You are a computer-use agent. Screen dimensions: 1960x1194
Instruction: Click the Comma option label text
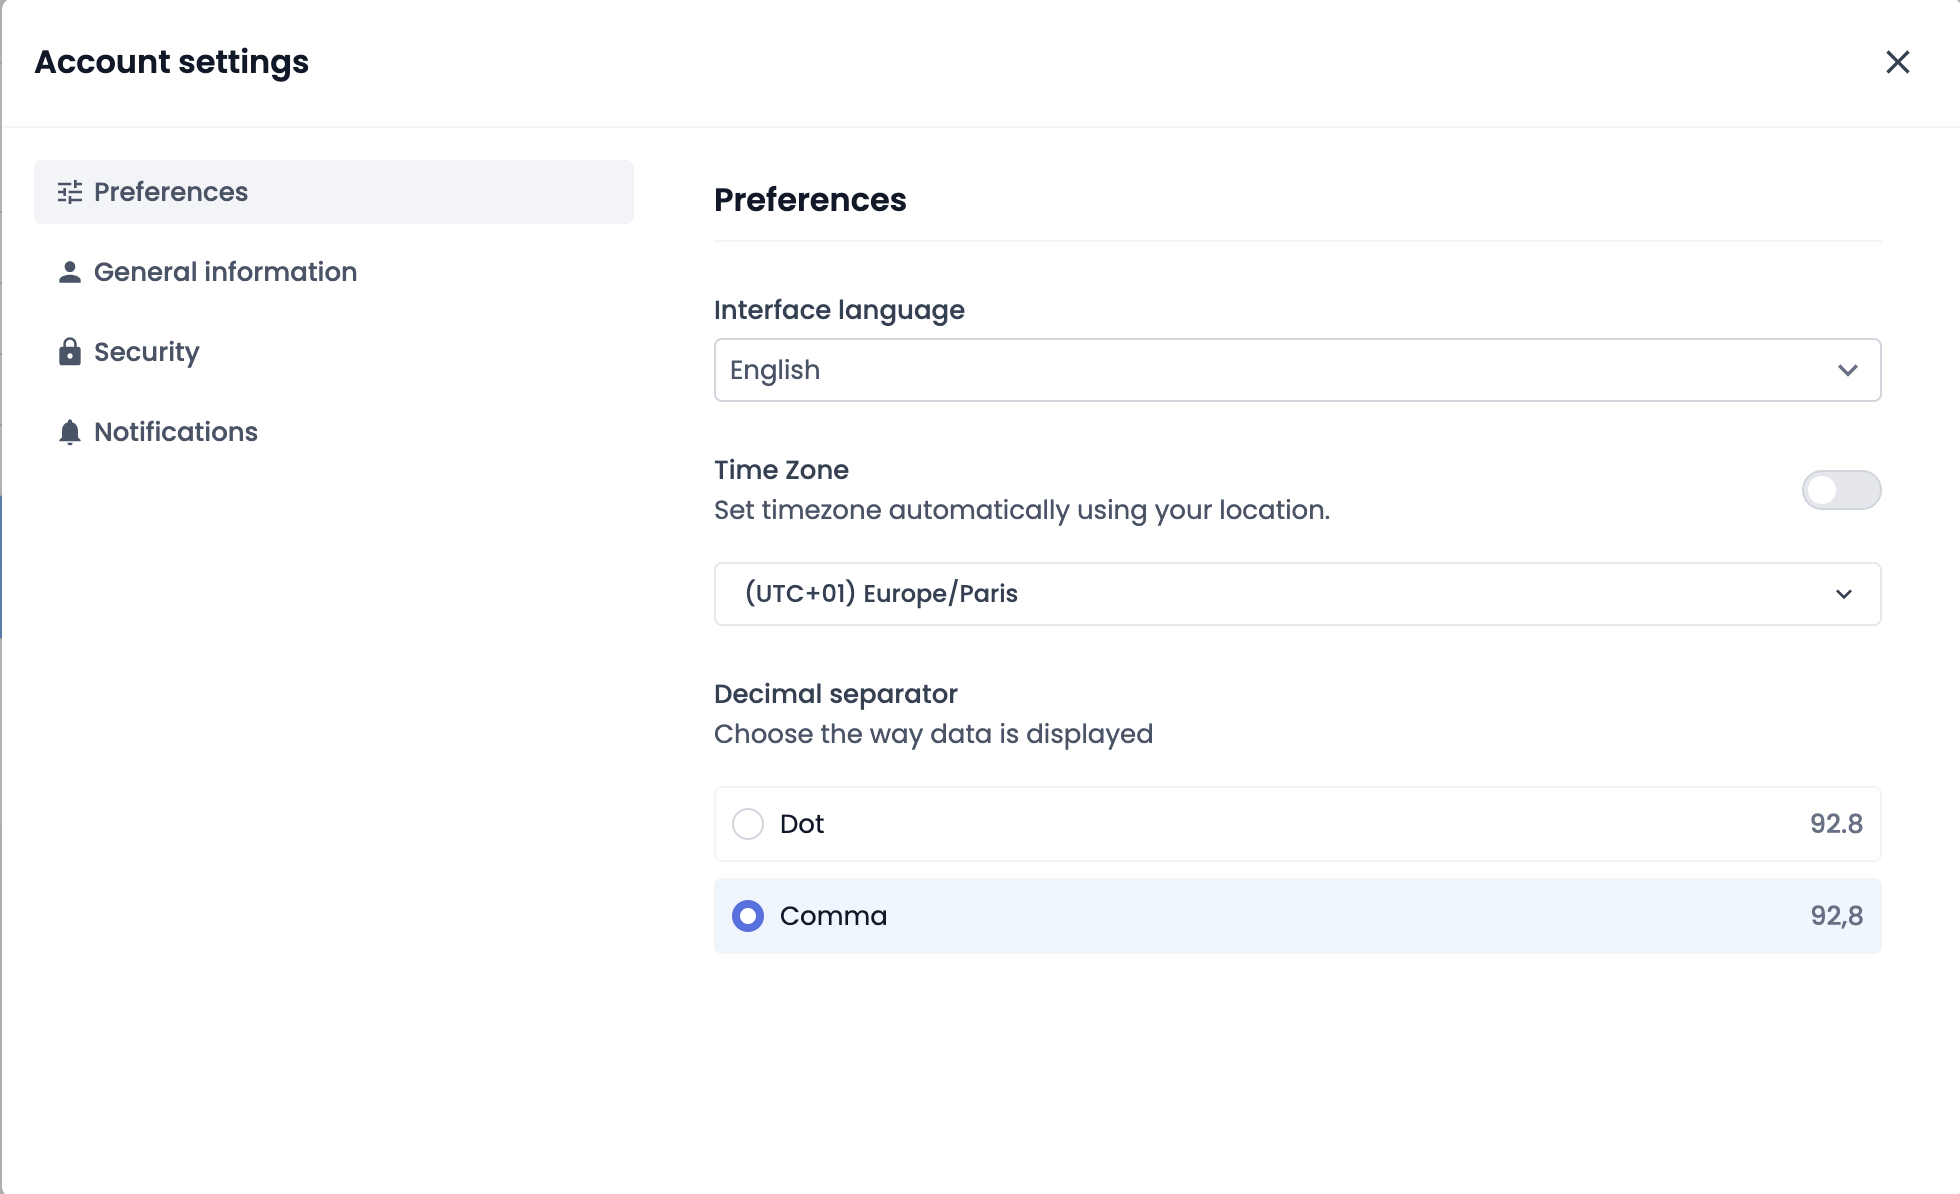(833, 916)
